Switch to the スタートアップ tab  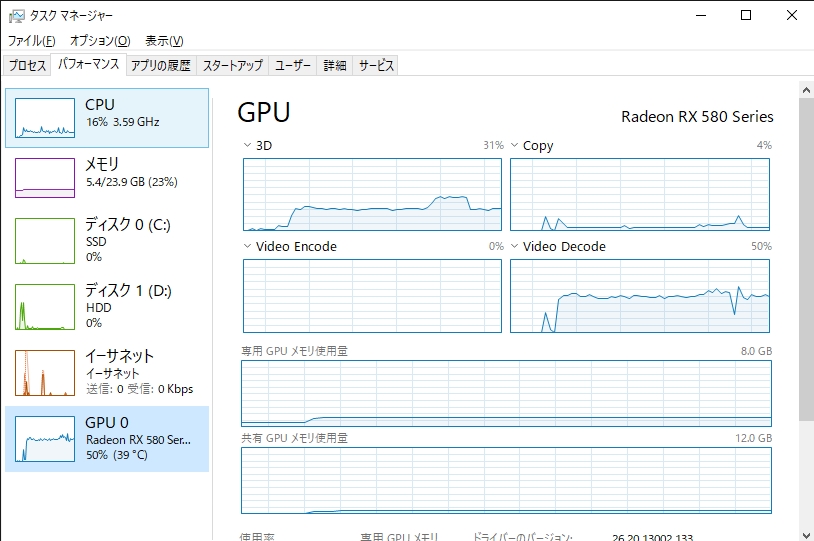(233, 66)
